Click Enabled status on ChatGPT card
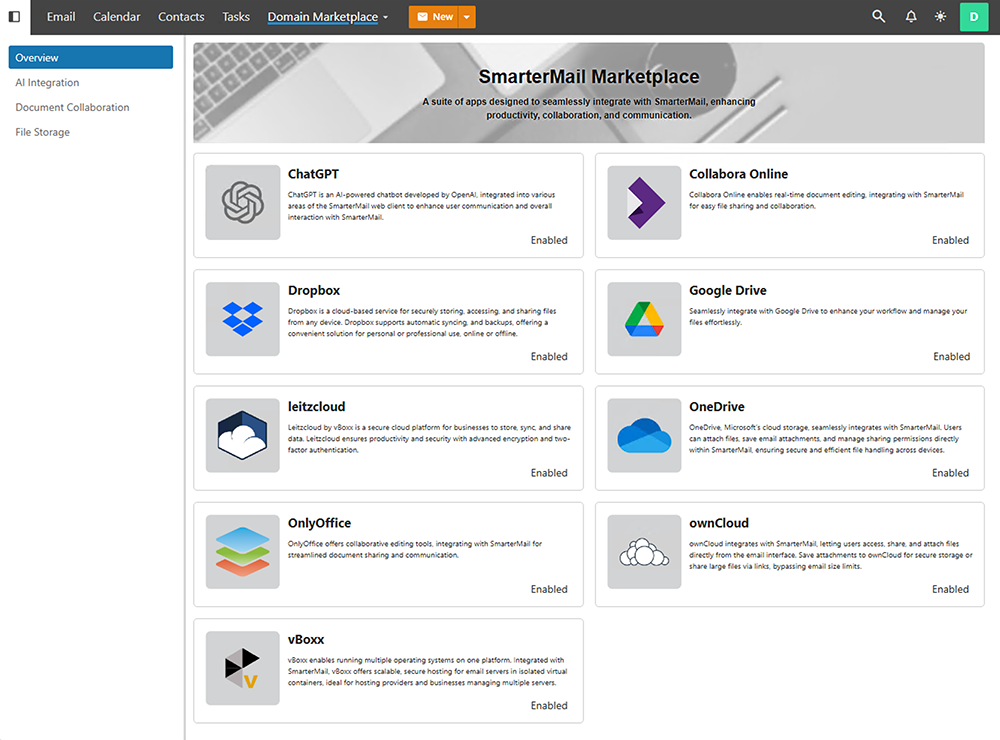The height and width of the screenshot is (740, 1000). pos(549,240)
